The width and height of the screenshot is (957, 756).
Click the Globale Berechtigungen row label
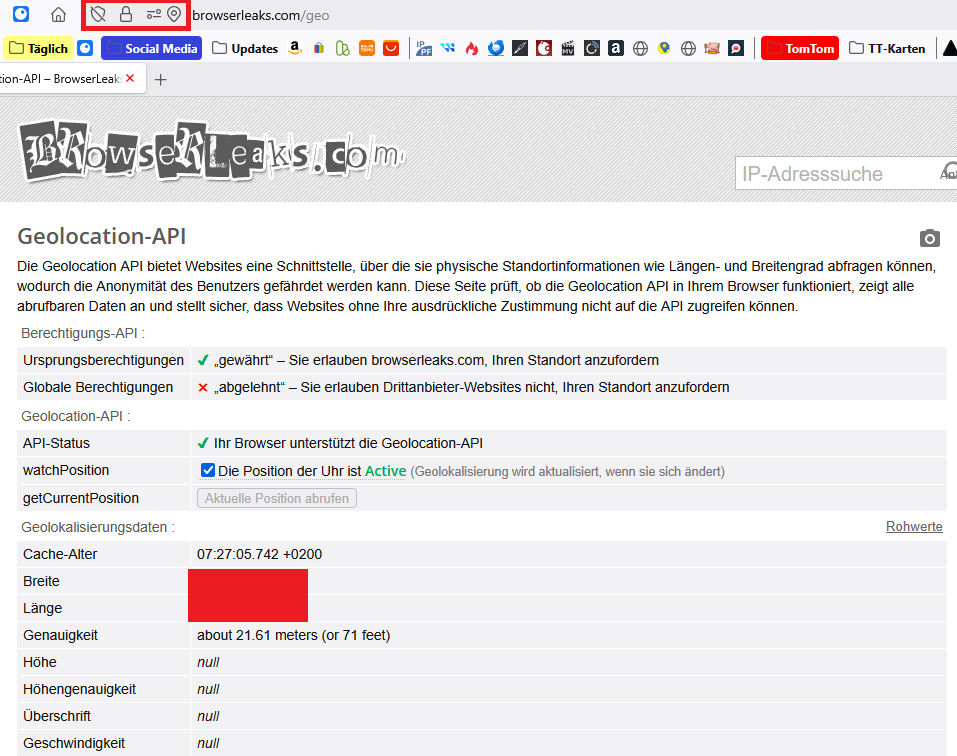(x=98, y=387)
